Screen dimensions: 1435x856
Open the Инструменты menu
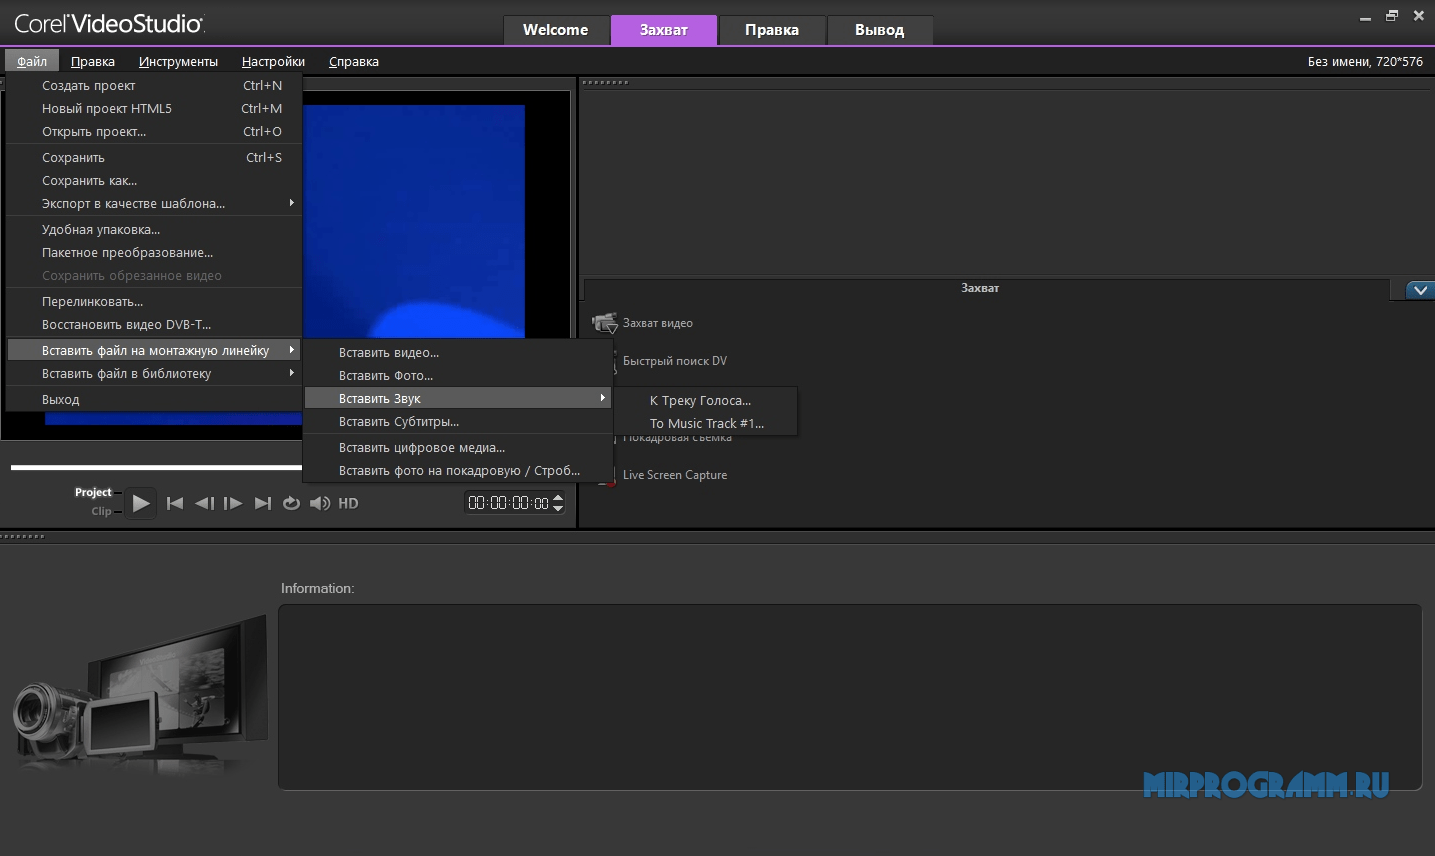click(x=178, y=61)
